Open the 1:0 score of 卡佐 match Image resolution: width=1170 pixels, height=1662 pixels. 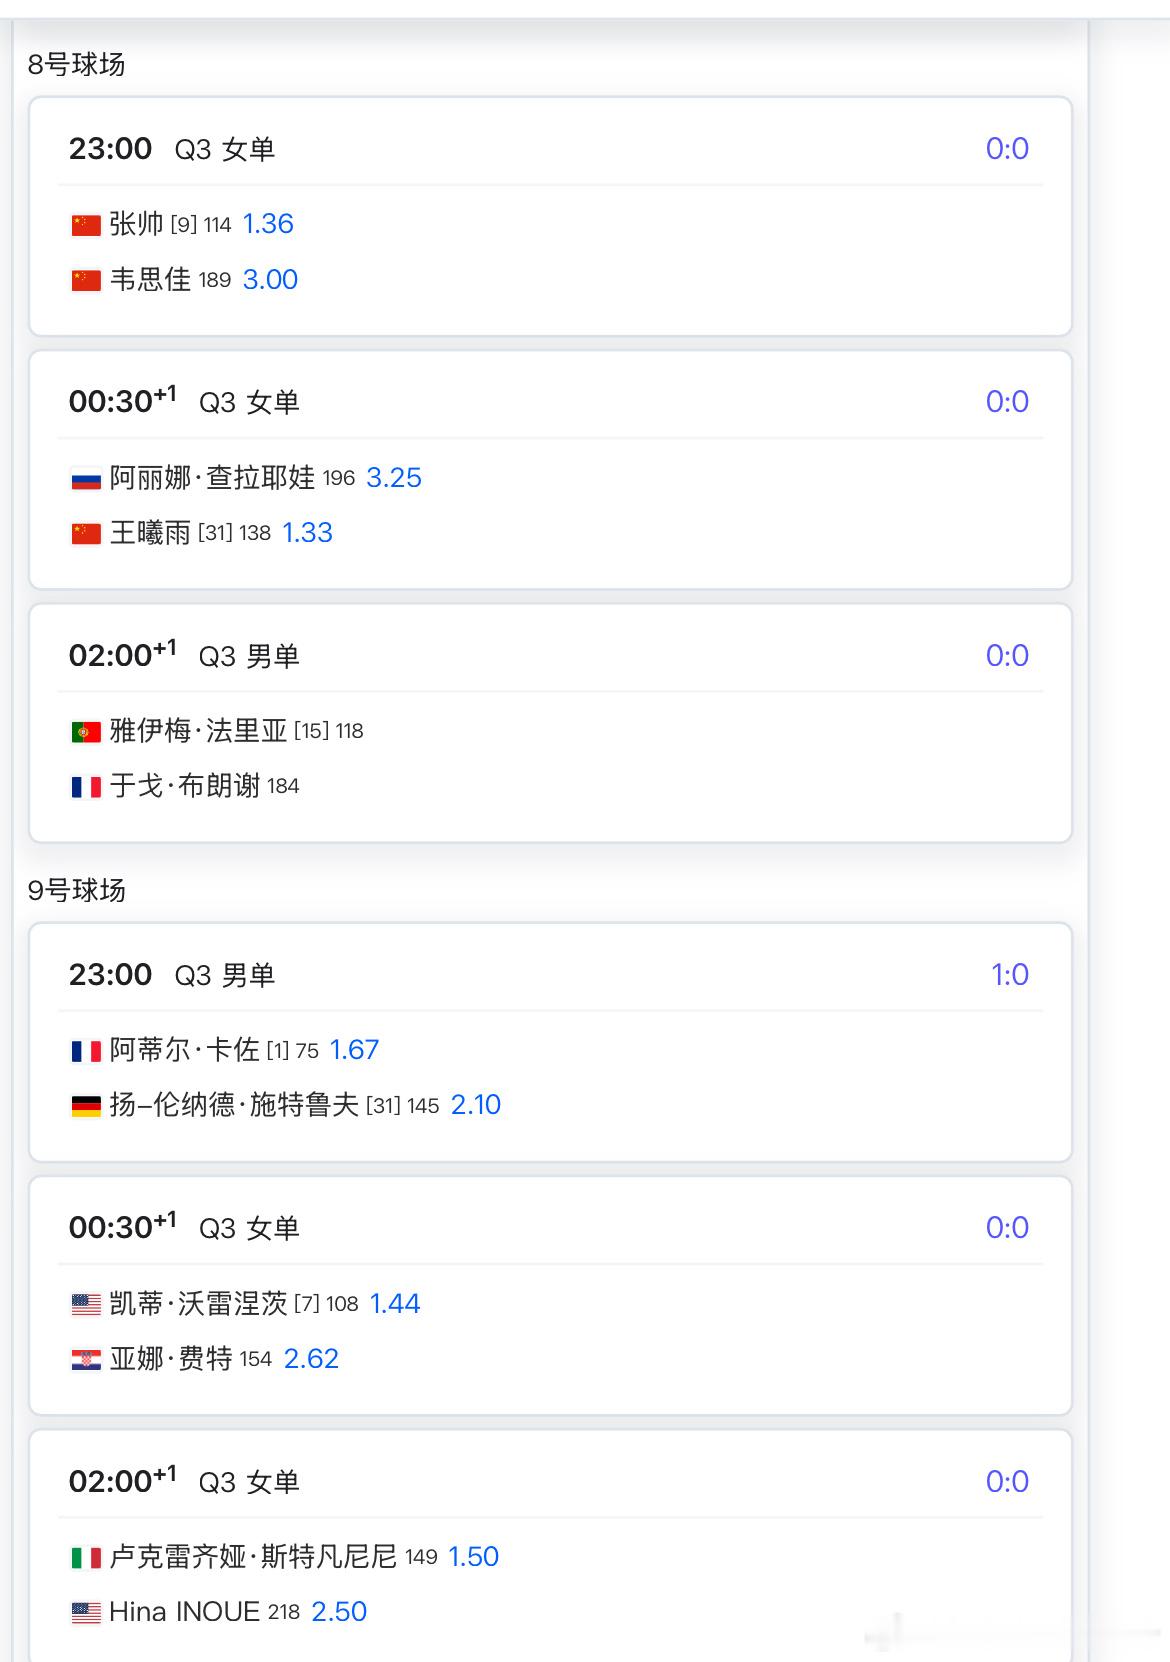pyautogui.click(x=1010, y=975)
